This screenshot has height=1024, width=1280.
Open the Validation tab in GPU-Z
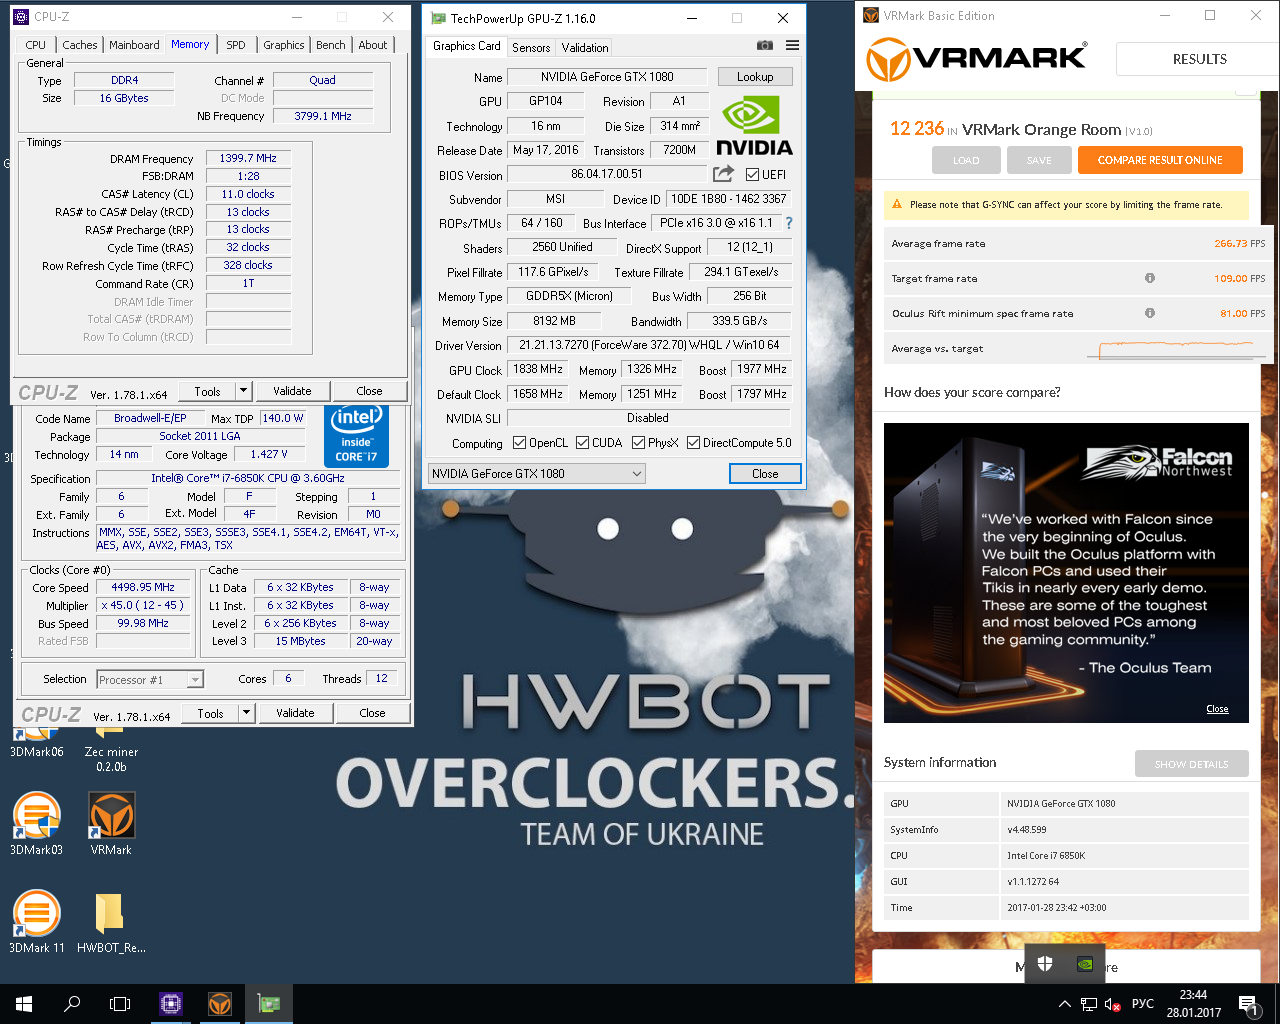(585, 47)
